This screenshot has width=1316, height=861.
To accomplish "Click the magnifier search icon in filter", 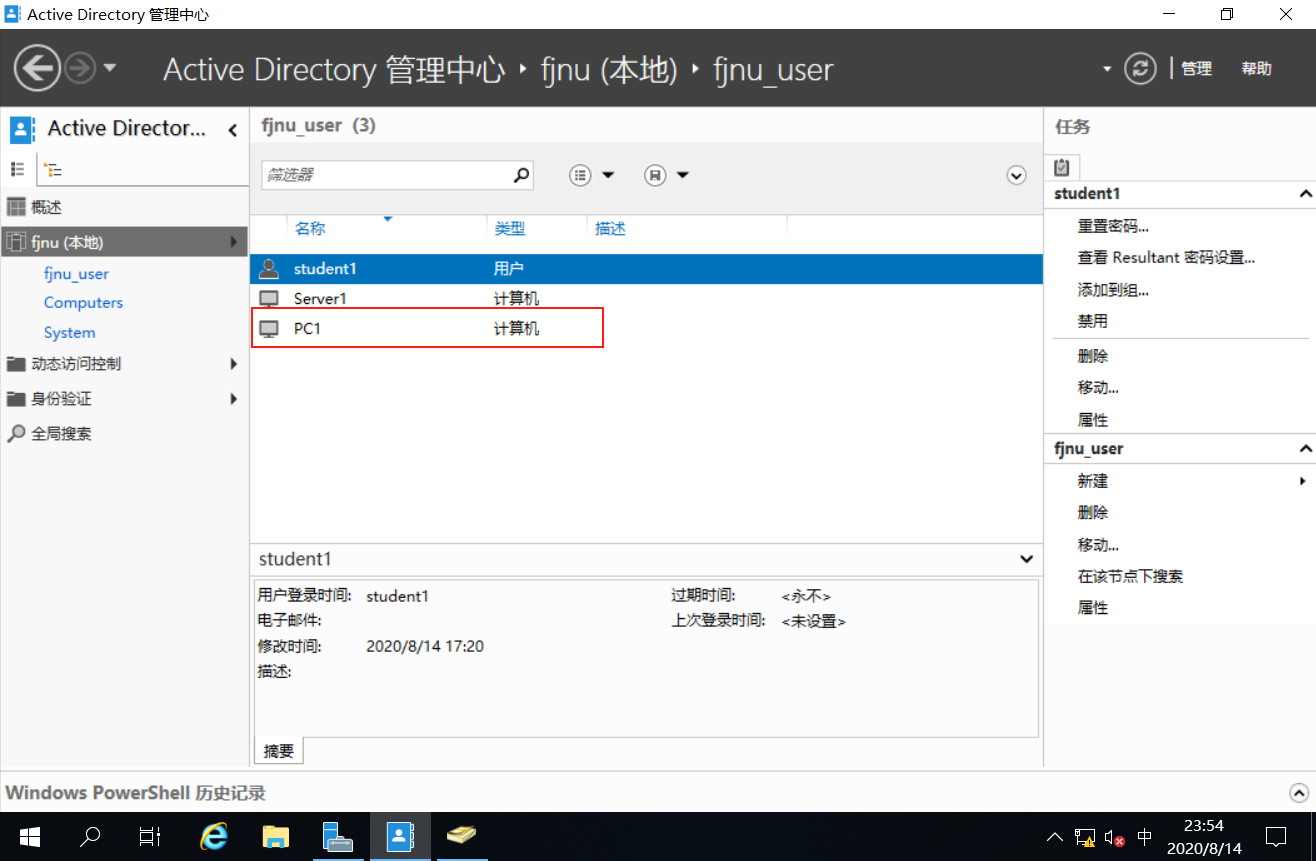I will point(521,175).
